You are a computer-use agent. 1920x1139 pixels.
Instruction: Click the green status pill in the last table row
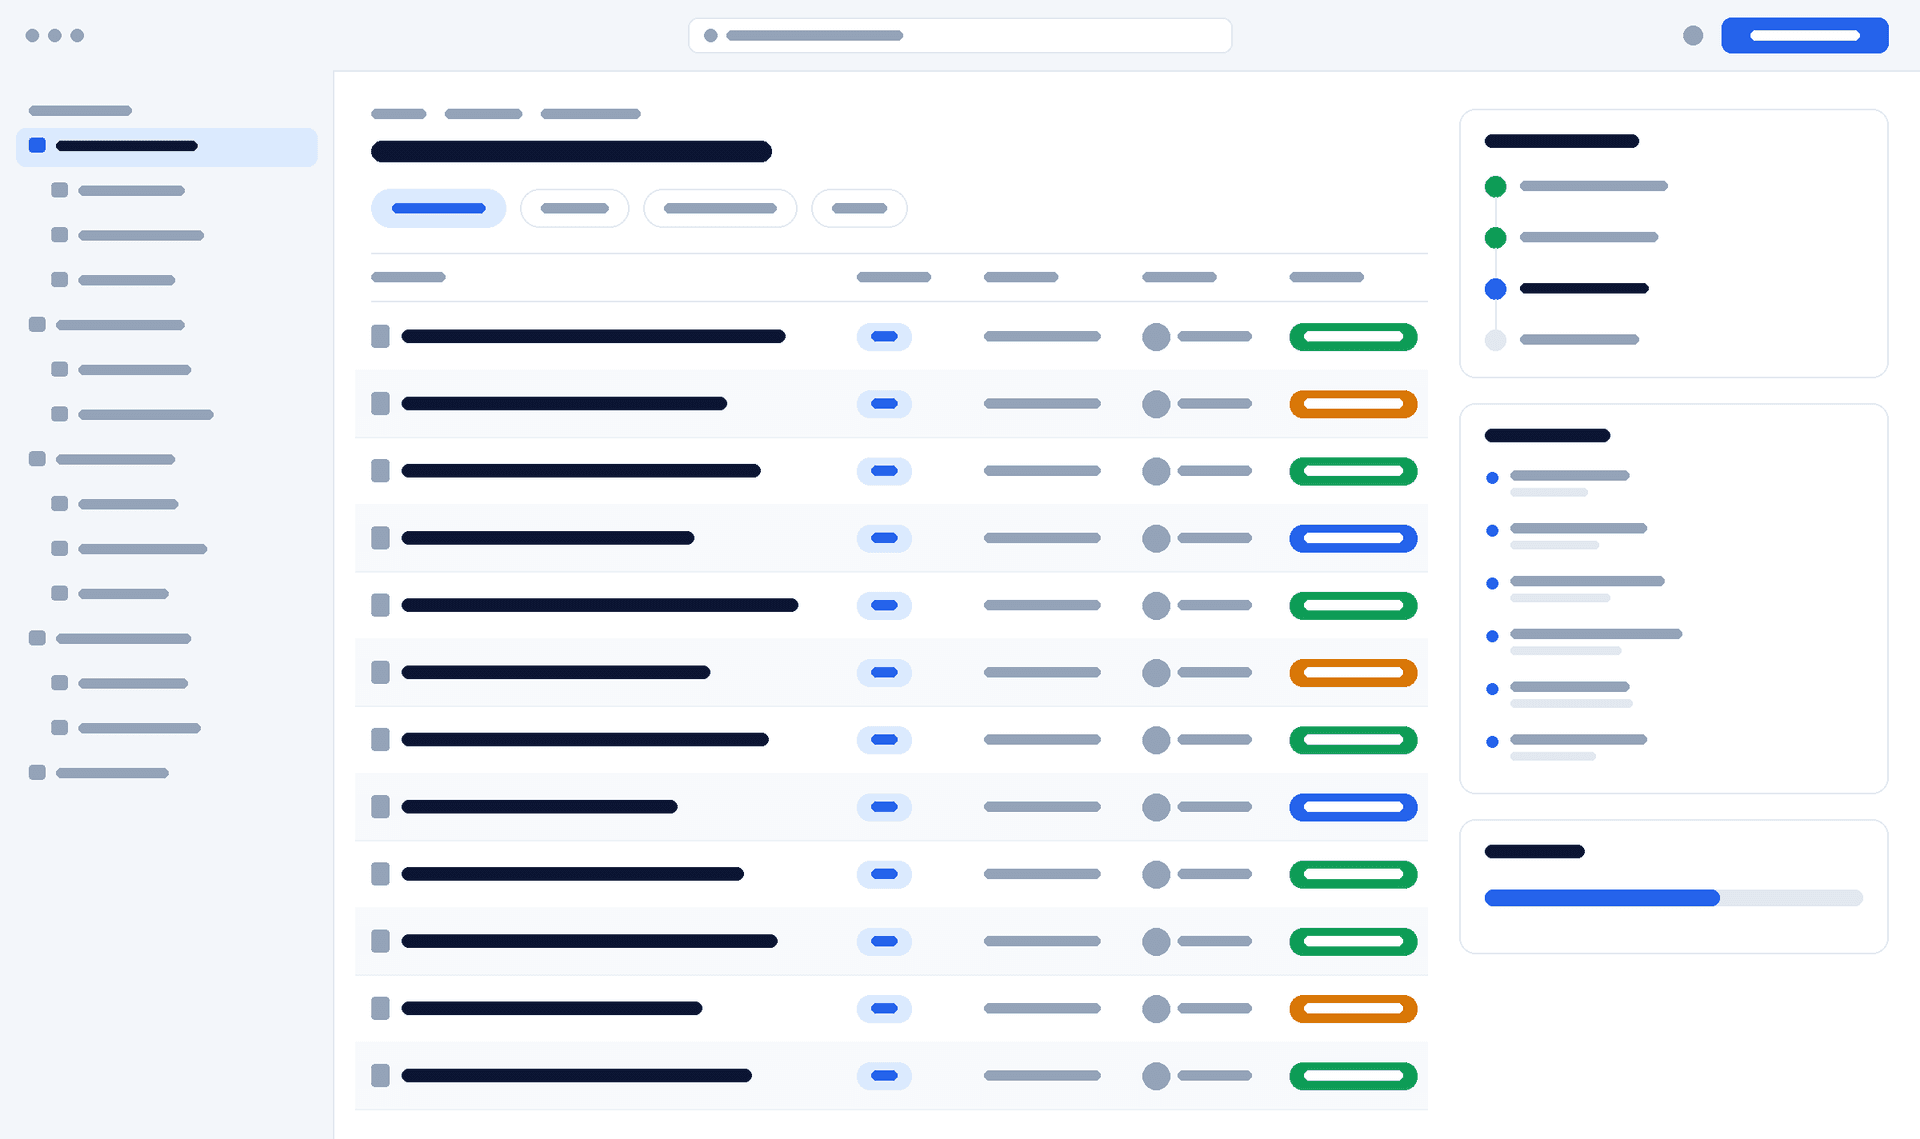click(1353, 1075)
